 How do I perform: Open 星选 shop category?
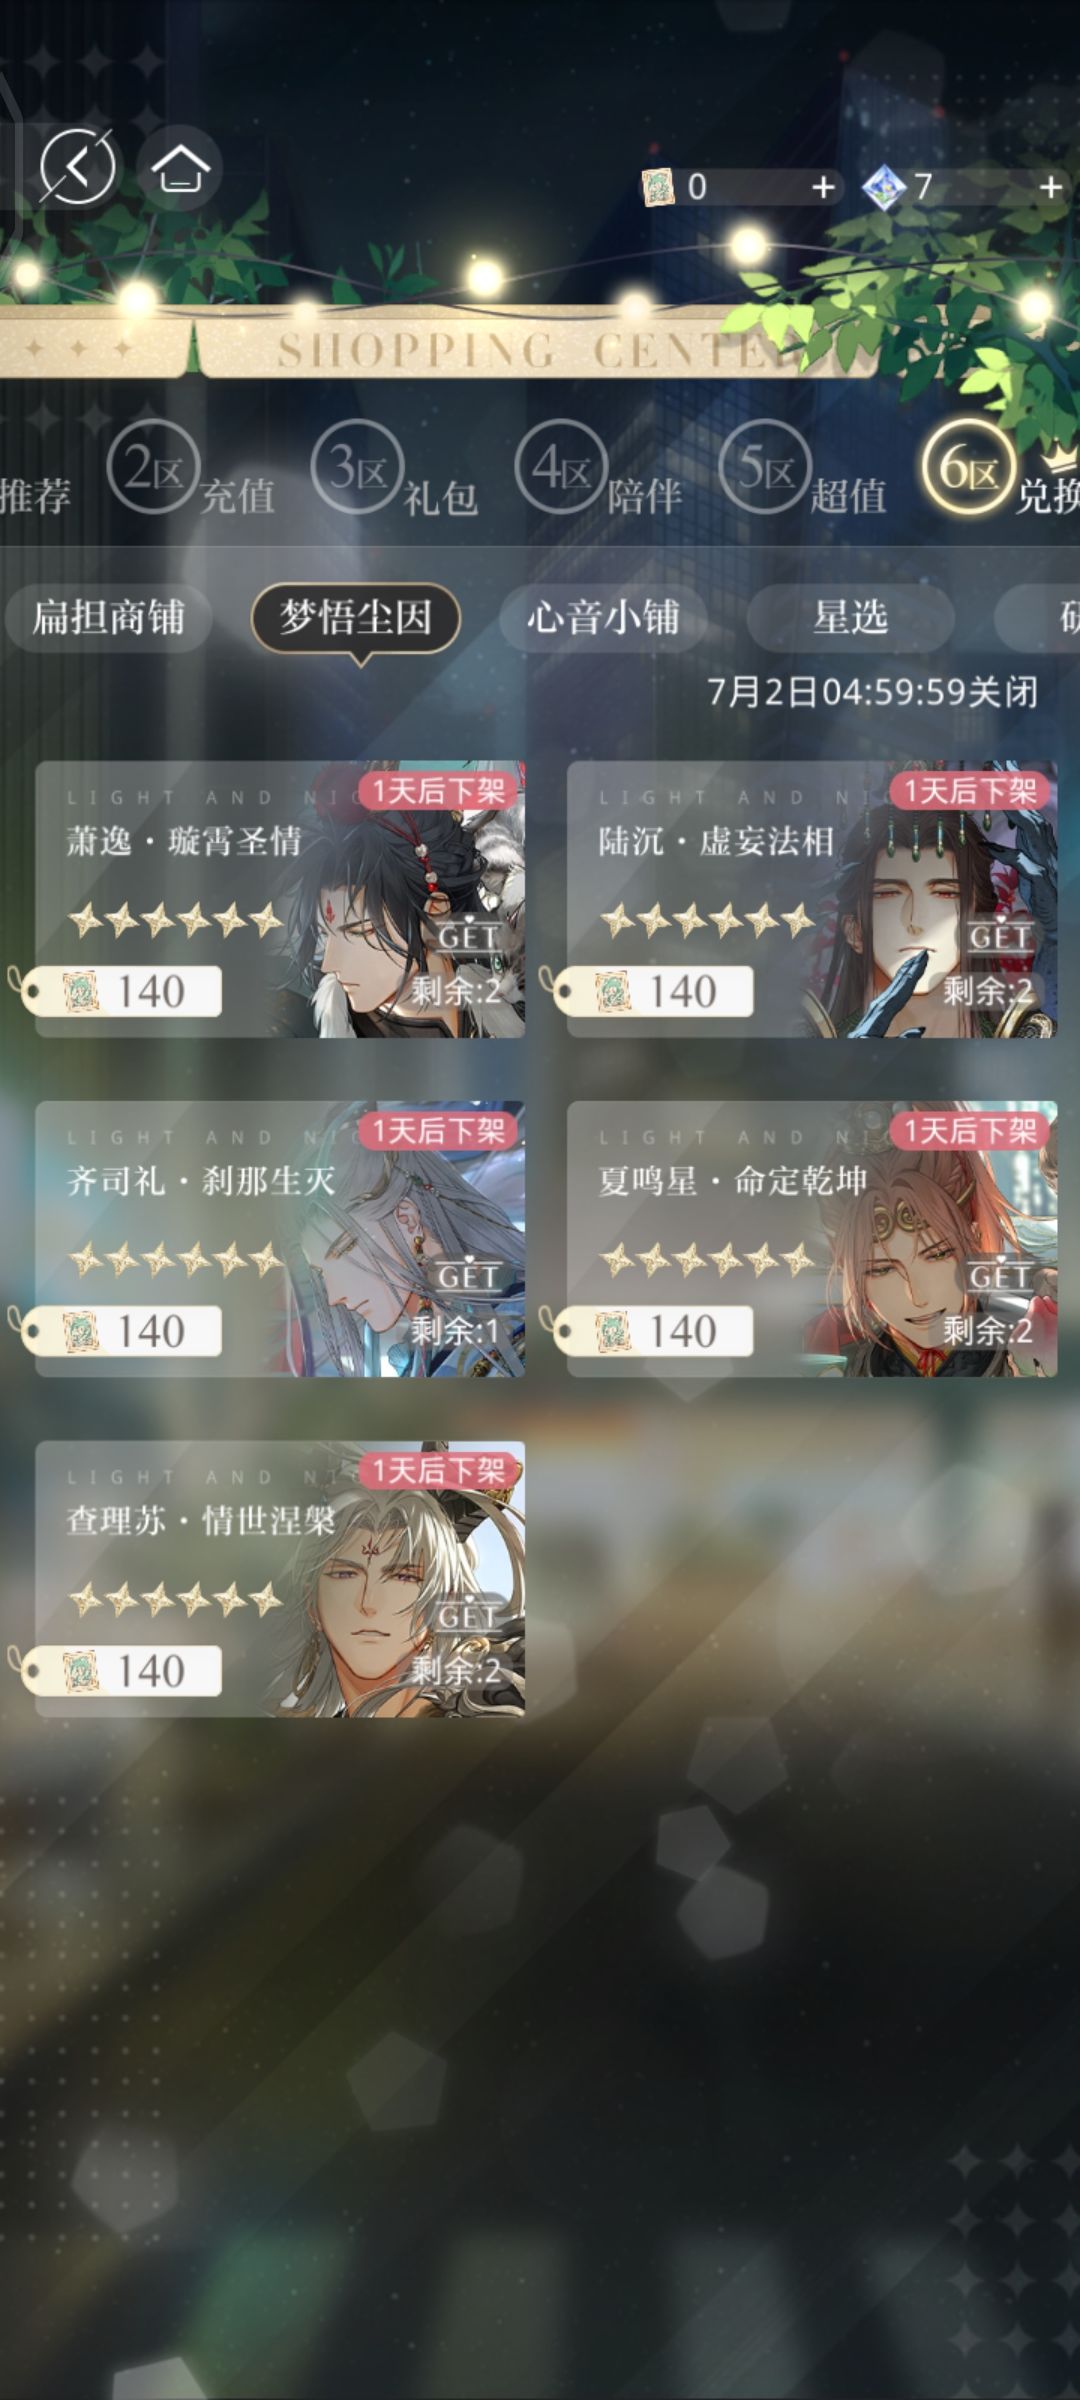[850, 617]
